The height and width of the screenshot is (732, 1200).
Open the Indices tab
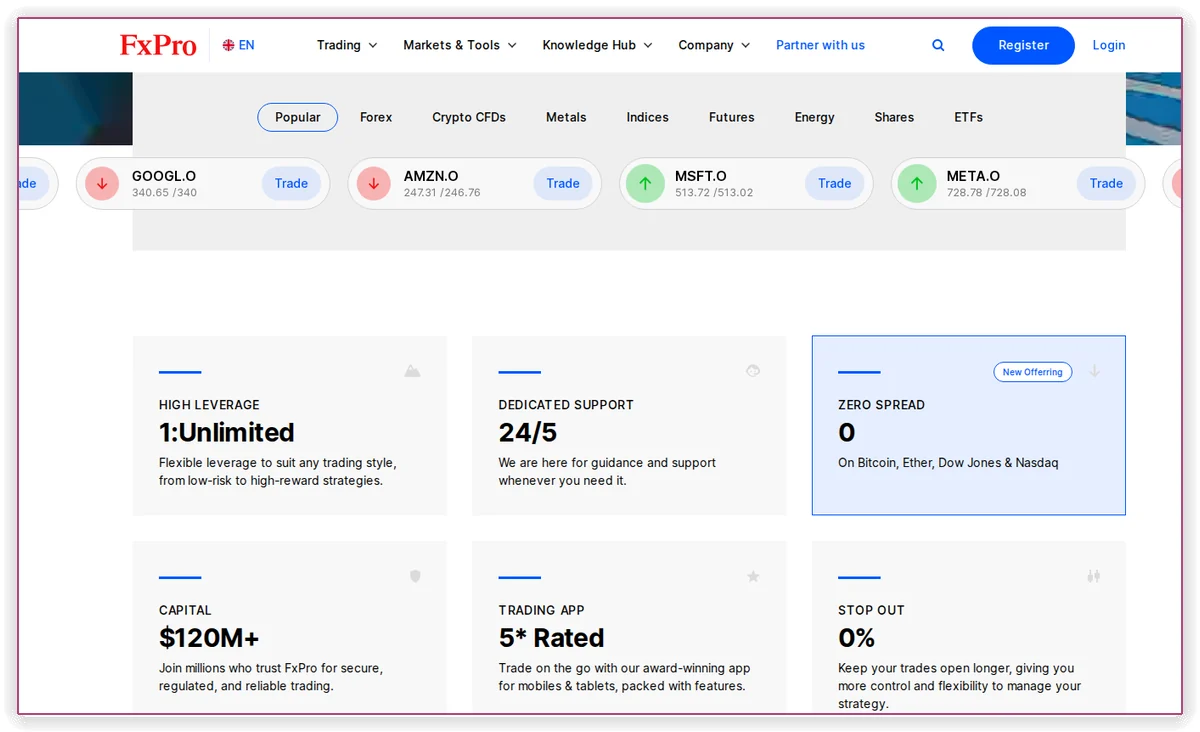(x=648, y=117)
